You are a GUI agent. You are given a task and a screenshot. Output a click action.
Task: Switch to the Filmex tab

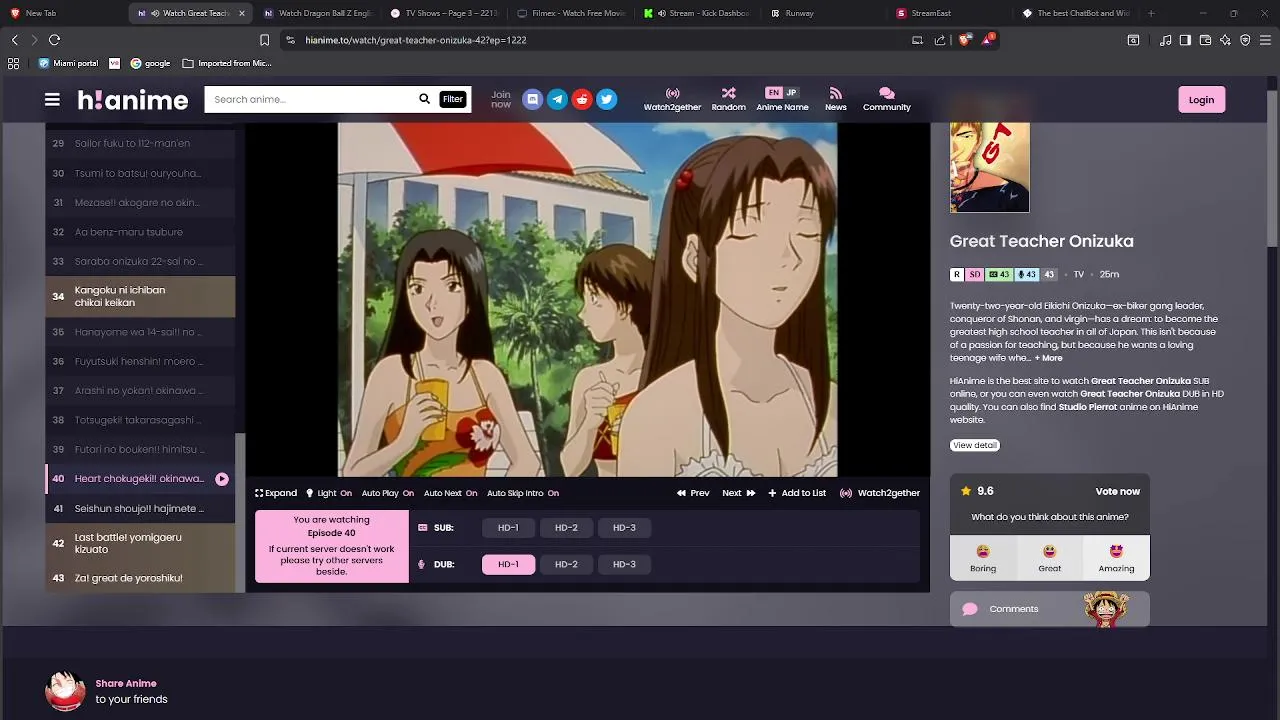pos(572,13)
